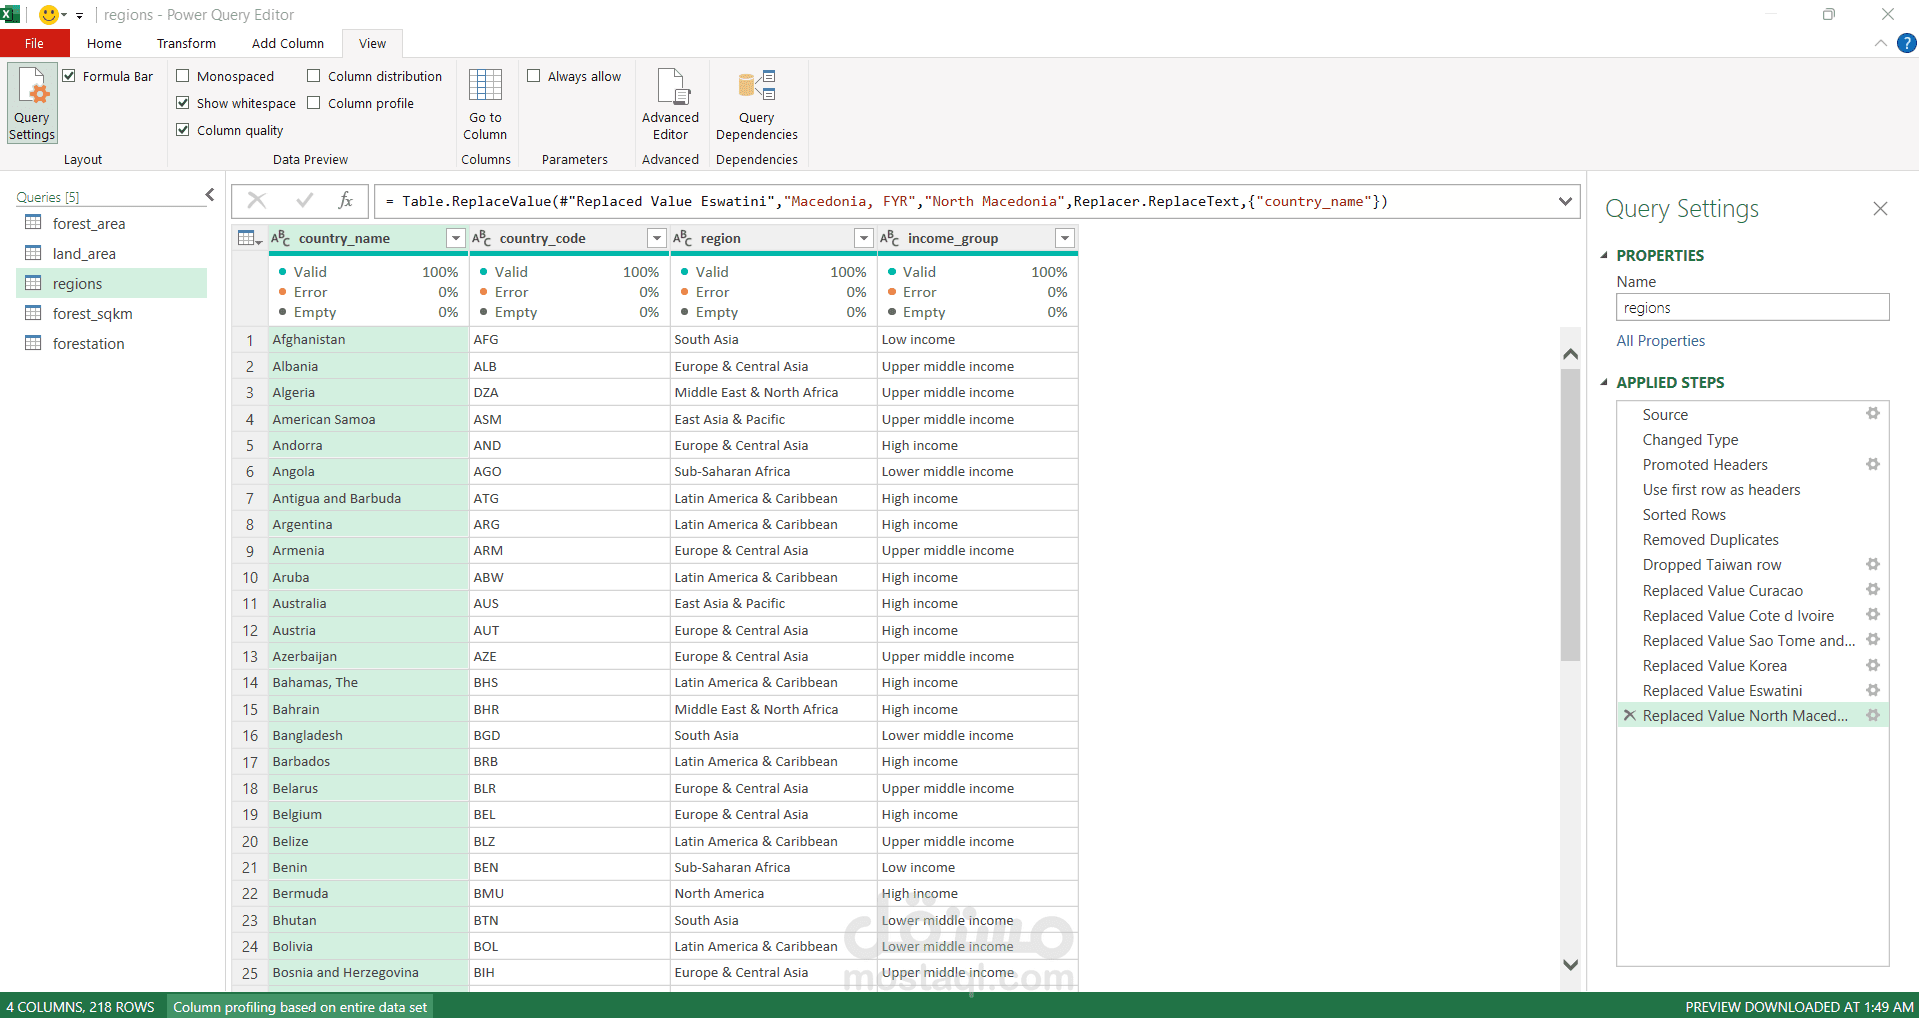Click the Query Settings ribbon icon
Screen dimensions: 1919x1018
[x=32, y=103]
